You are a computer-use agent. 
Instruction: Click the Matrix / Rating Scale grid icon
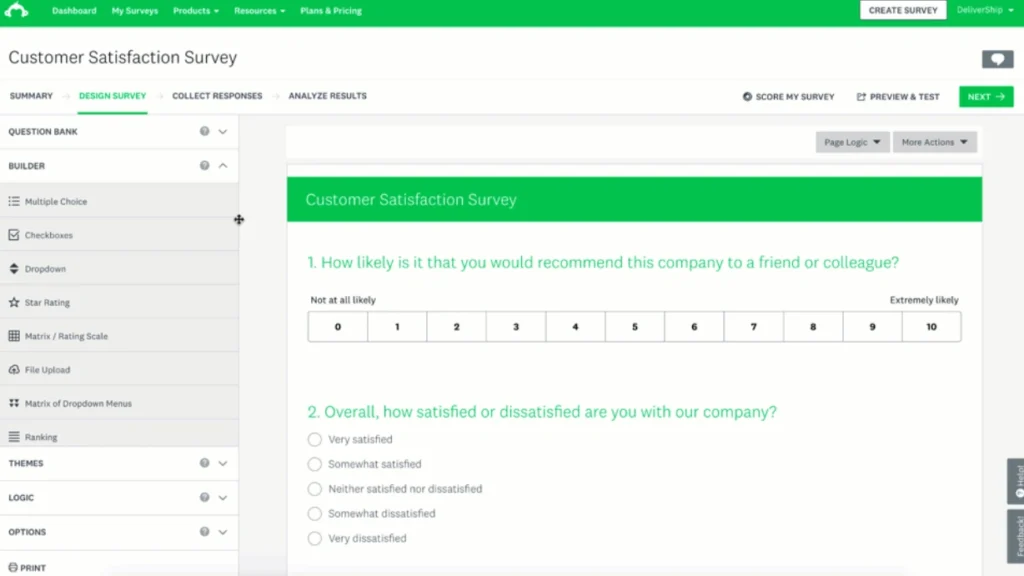click(14, 336)
